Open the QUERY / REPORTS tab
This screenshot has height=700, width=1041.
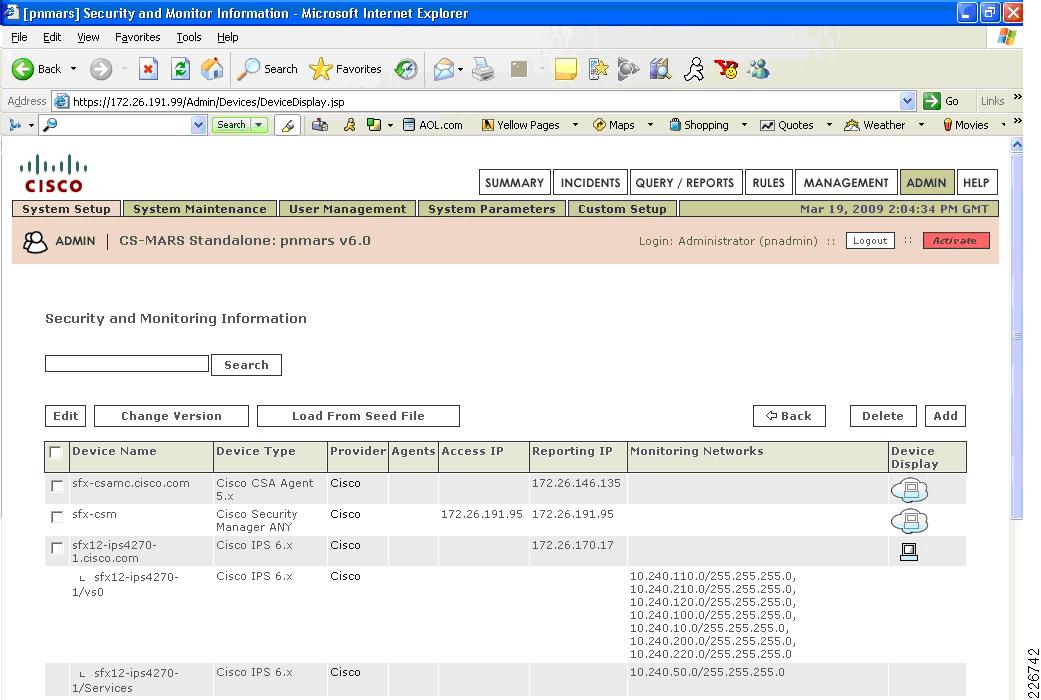tap(684, 183)
